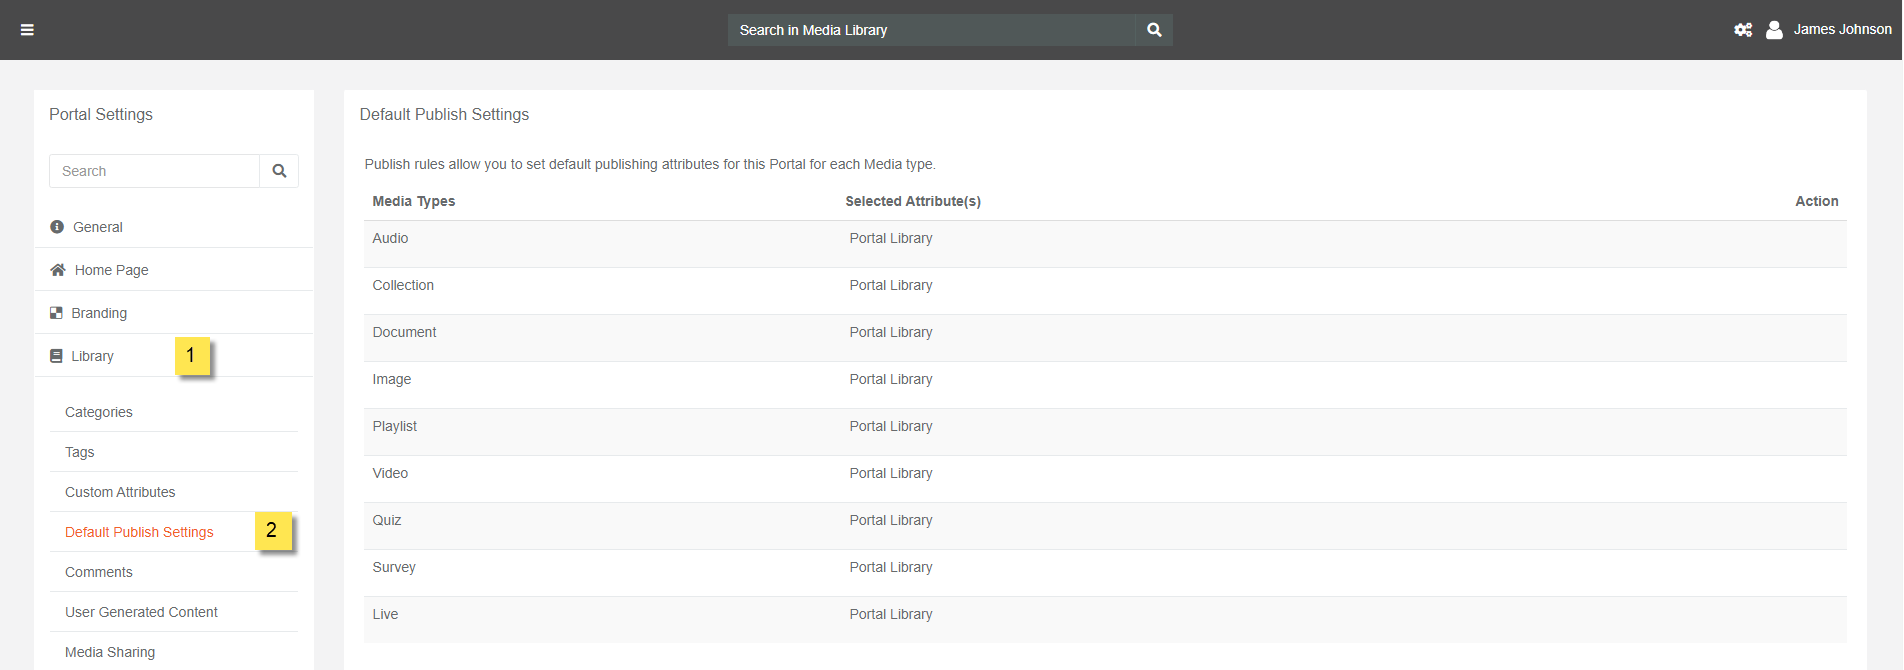This screenshot has height=670, width=1904.
Task: Open Custom Attributes settings
Action: pos(120,492)
